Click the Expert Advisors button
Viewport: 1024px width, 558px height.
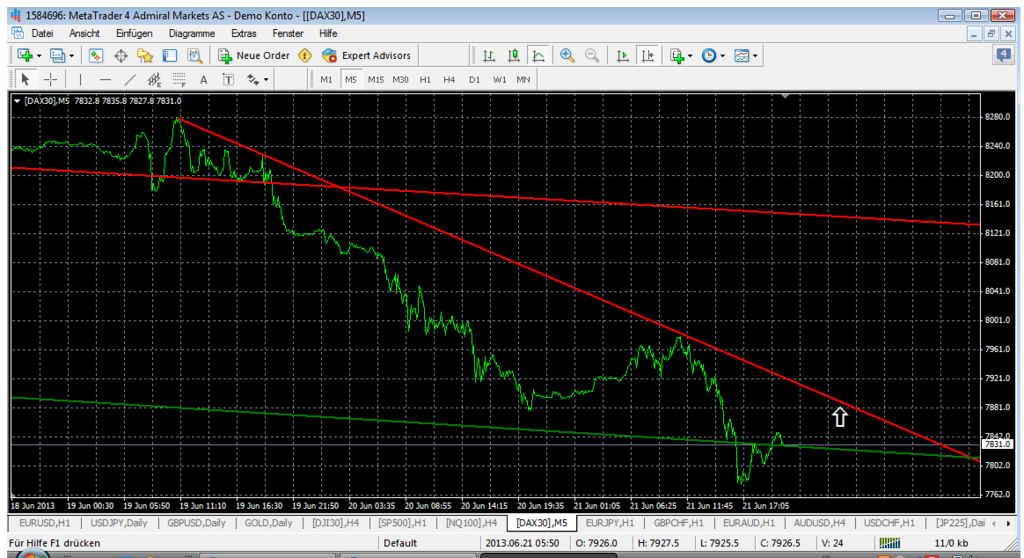[x=366, y=56]
